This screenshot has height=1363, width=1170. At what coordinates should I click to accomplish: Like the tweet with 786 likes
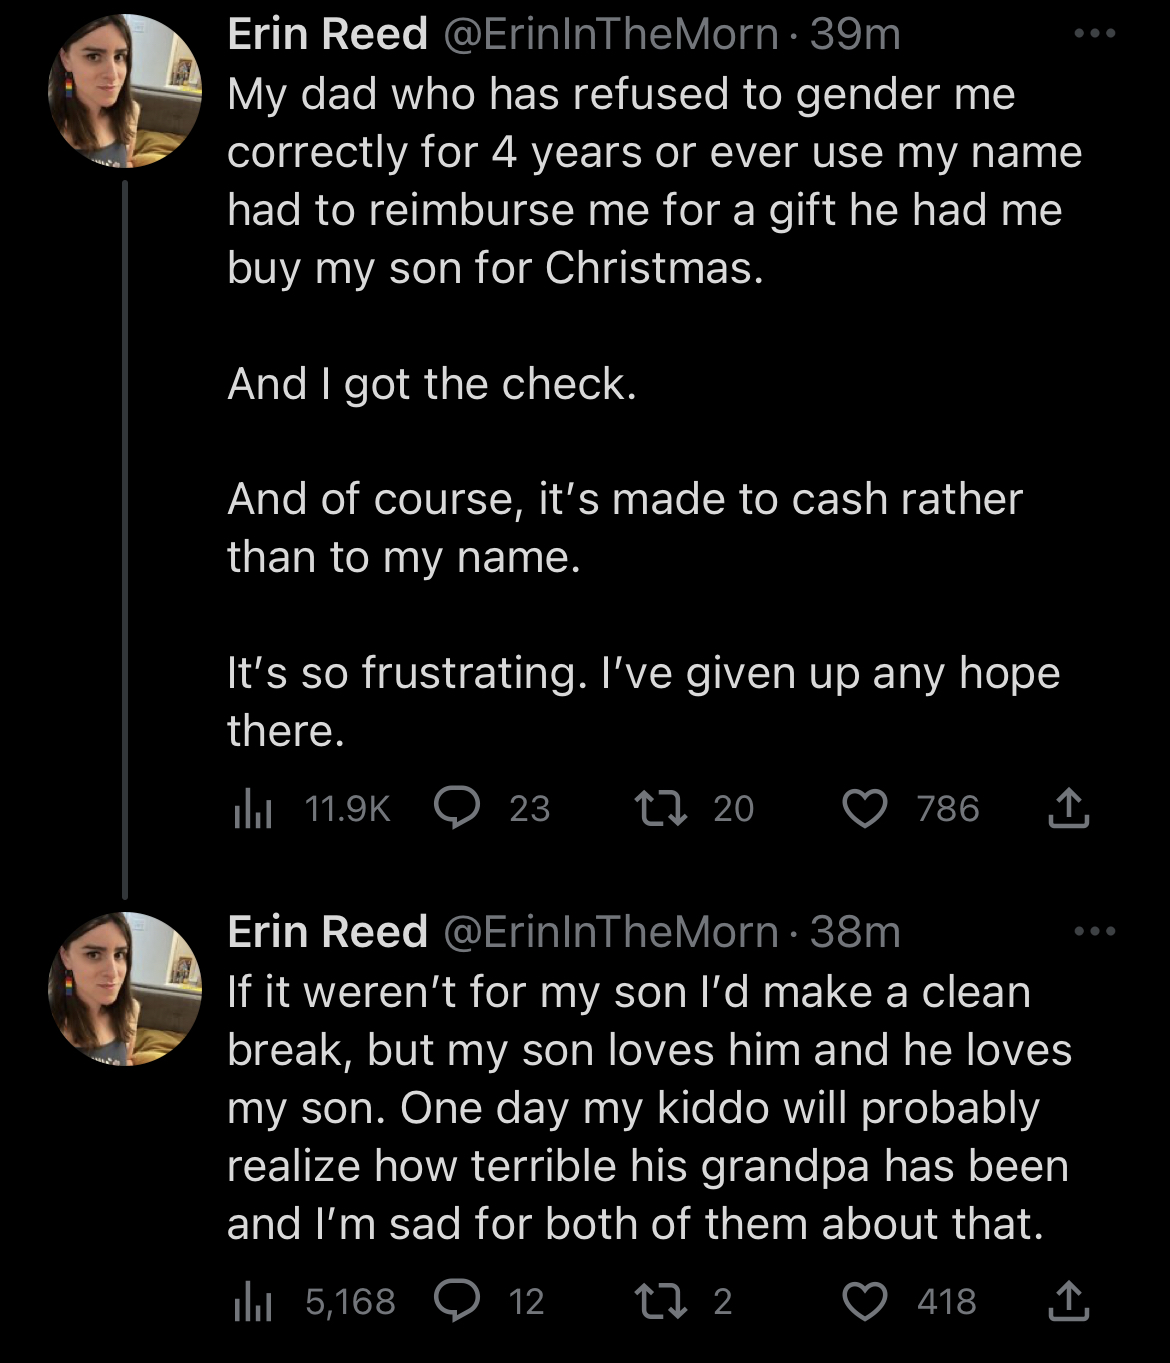point(865,808)
